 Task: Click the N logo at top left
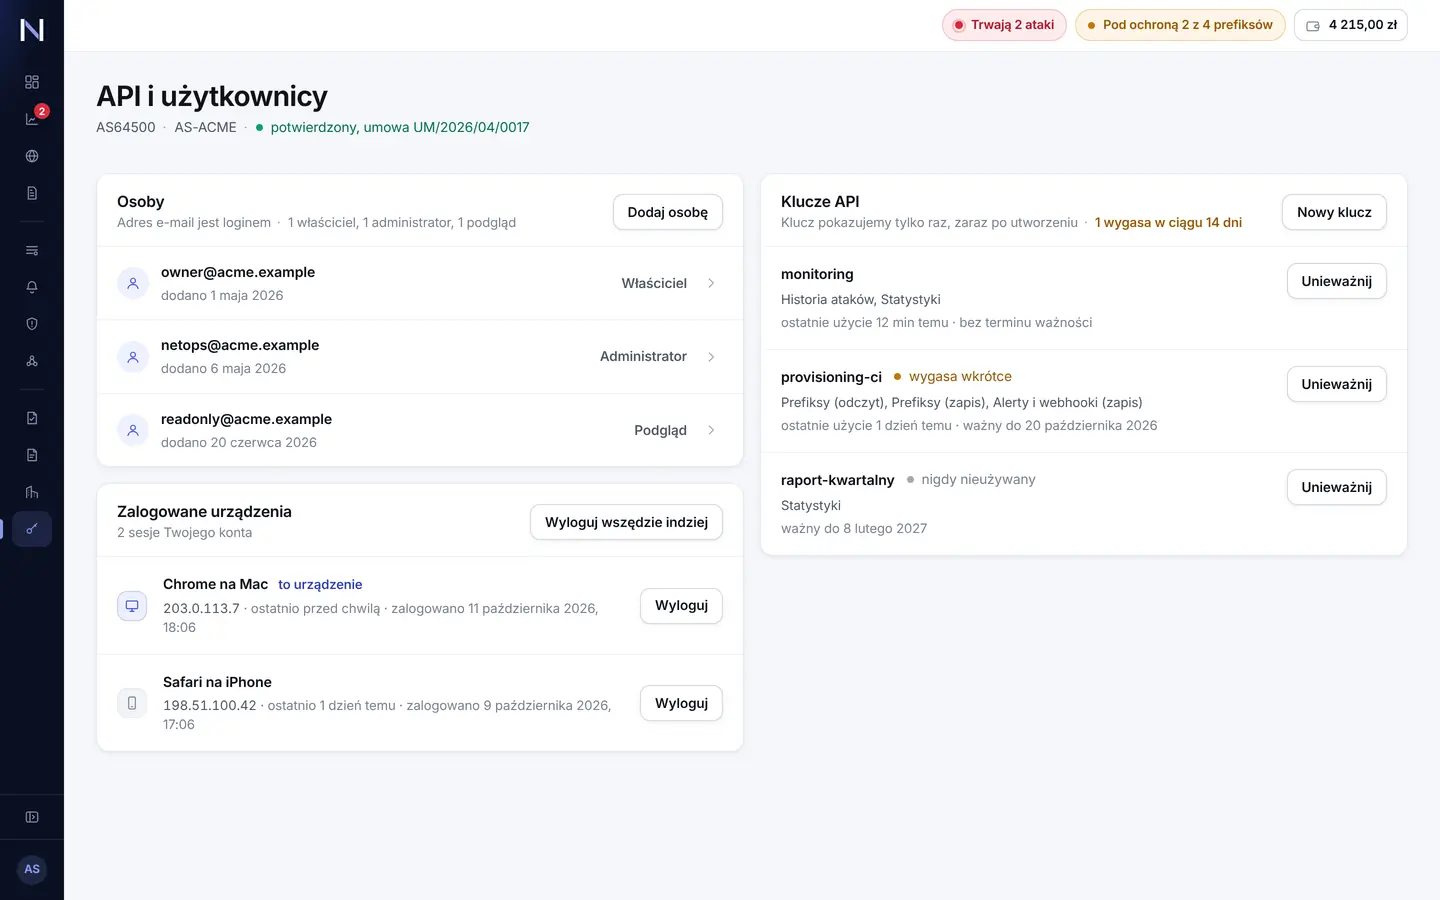point(32,30)
